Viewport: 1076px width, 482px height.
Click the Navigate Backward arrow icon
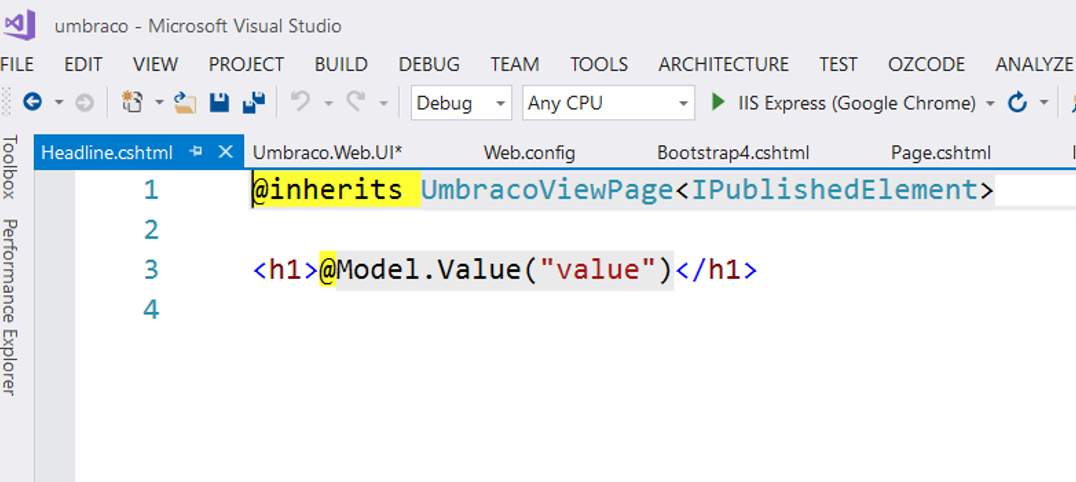tap(33, 103)
